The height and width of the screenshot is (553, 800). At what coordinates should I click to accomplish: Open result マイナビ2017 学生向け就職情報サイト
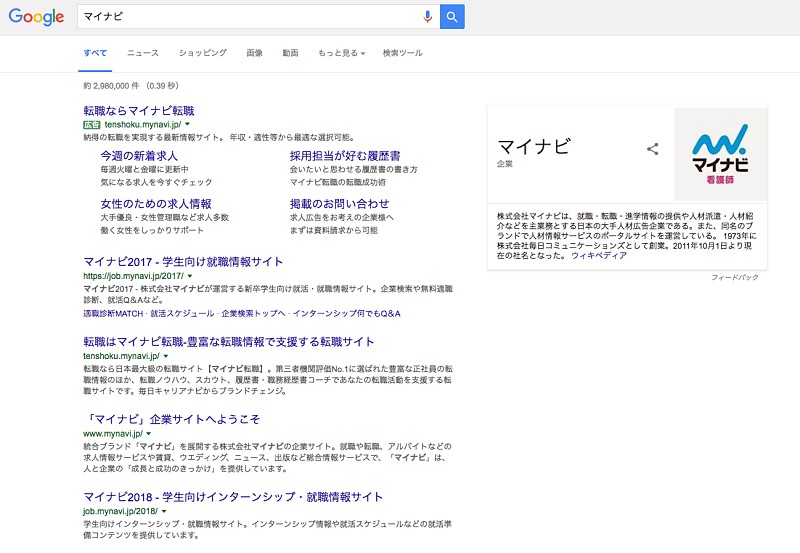[183, 262]
